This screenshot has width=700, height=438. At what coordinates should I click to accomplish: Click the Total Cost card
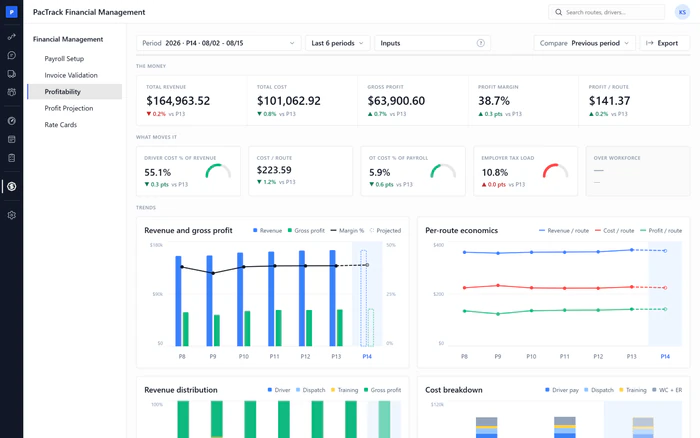click(x=302, y=100)
